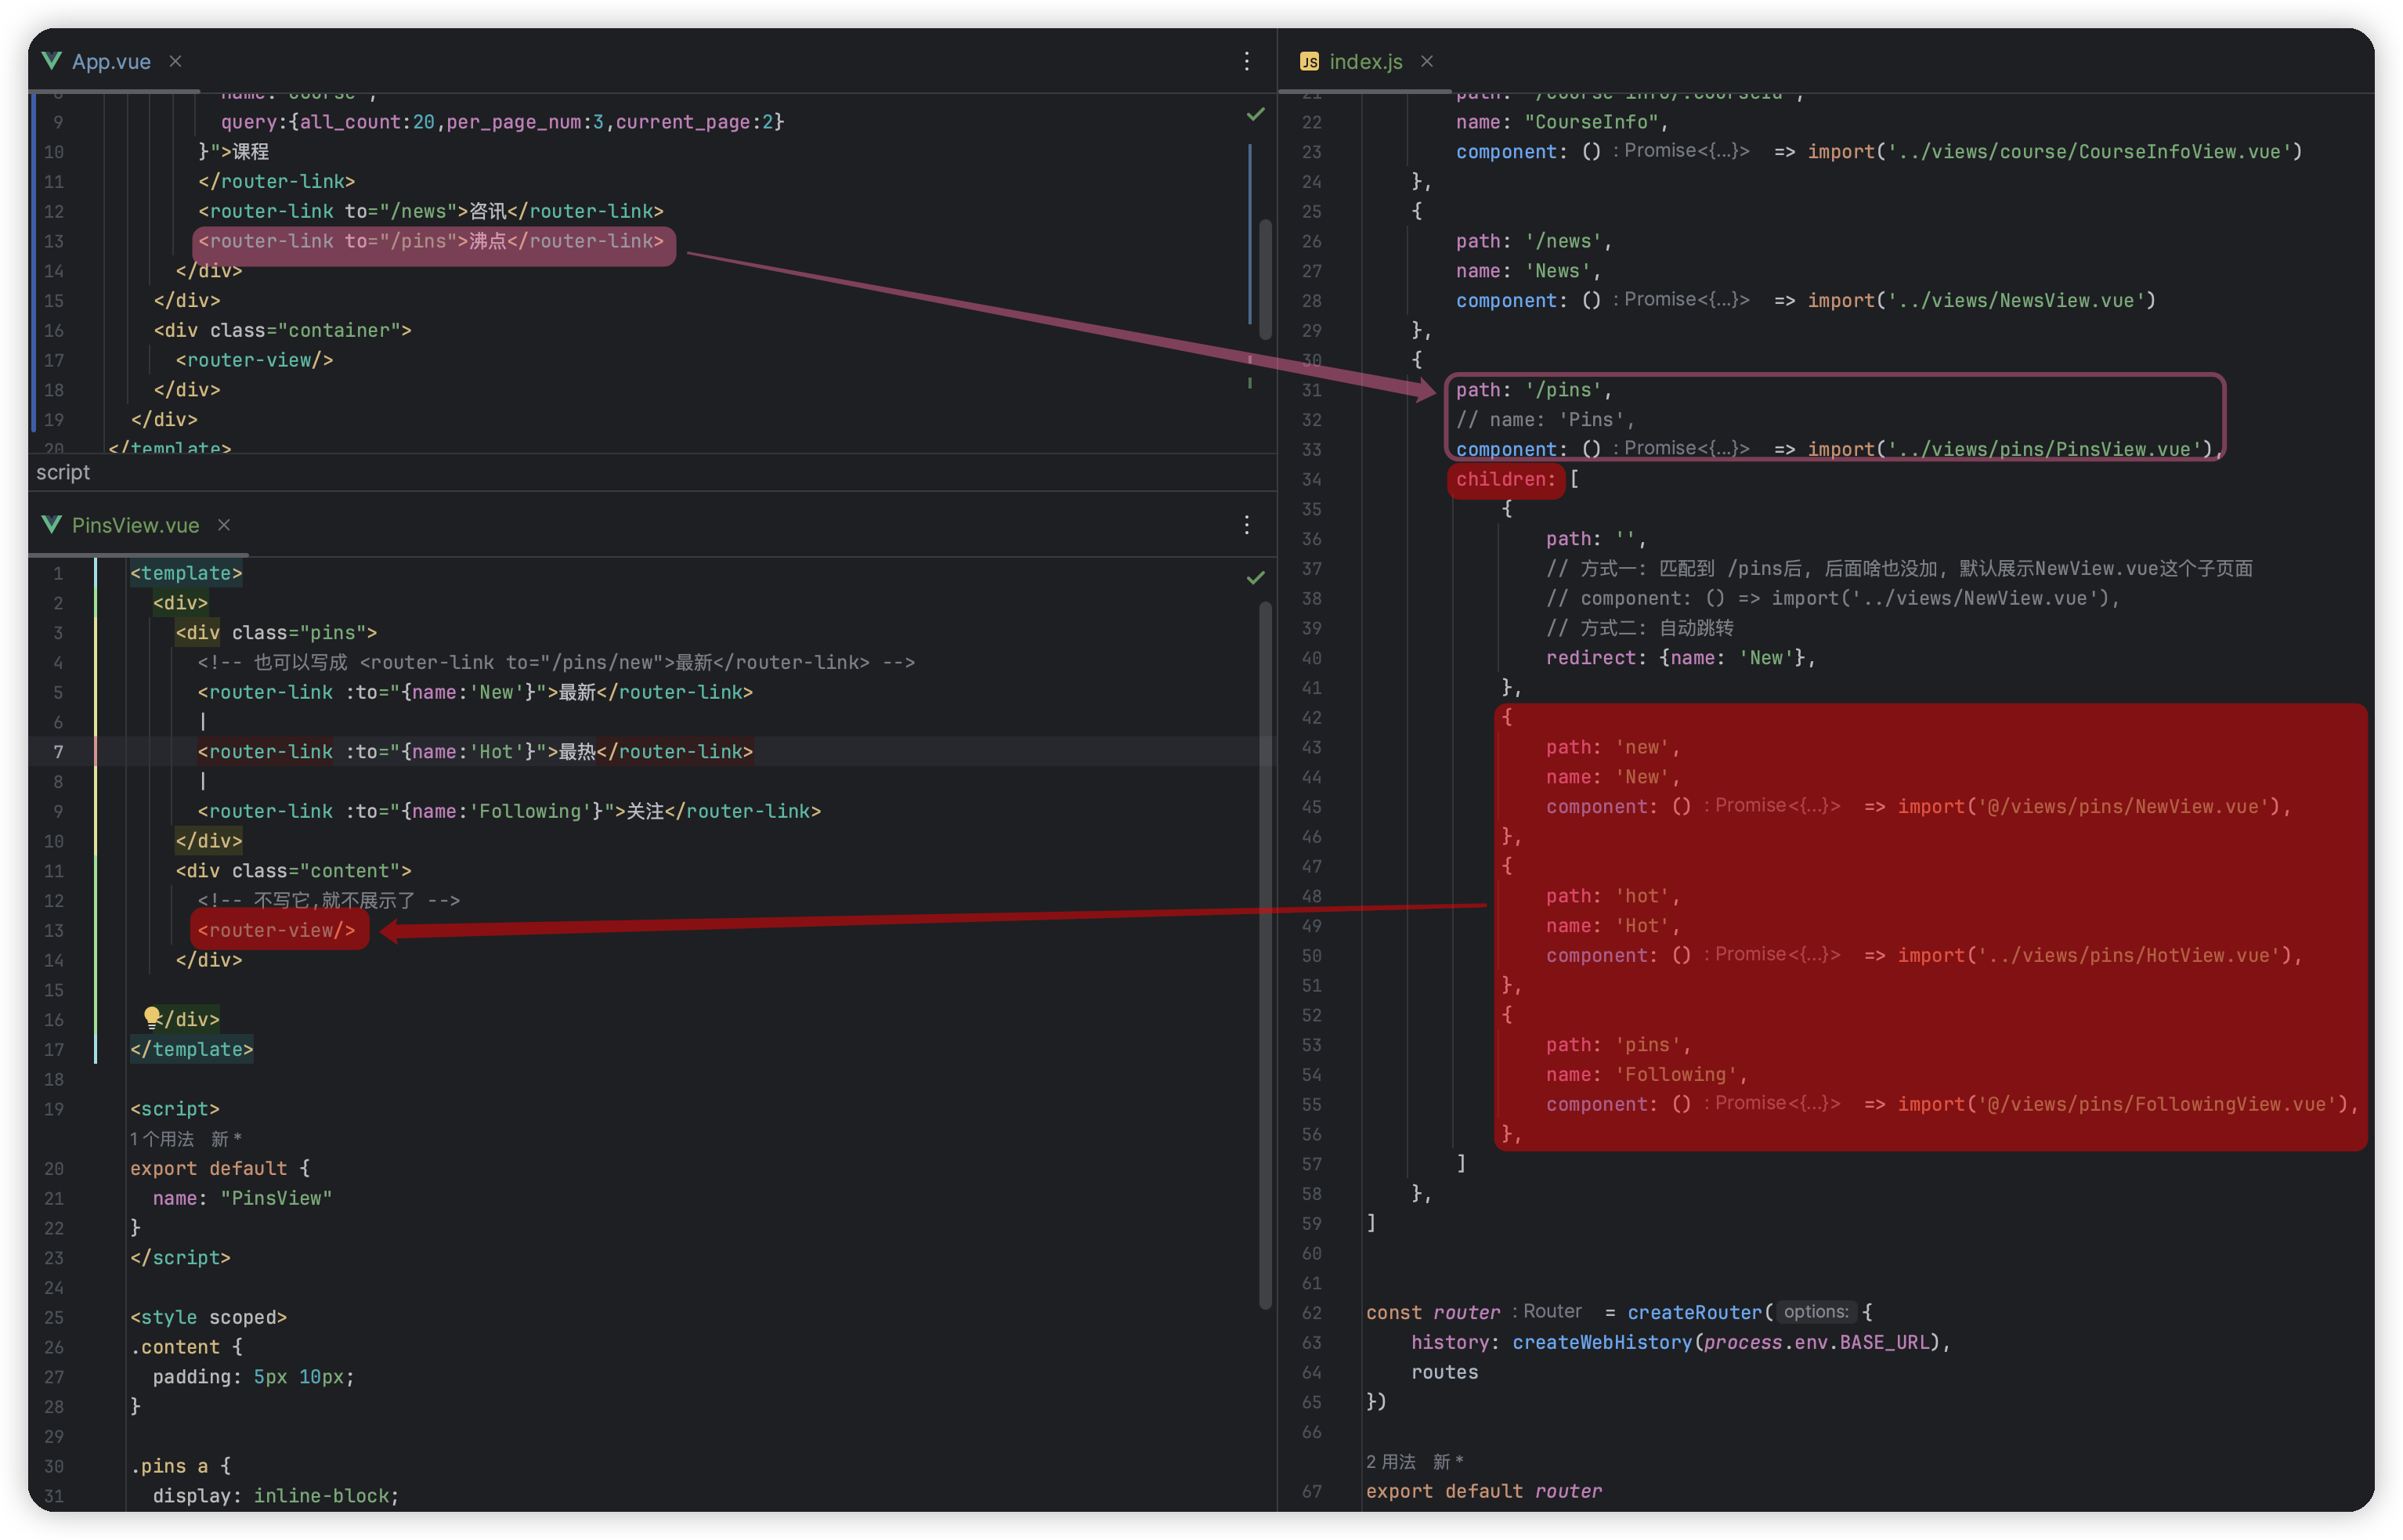Click green inspection checkmark in App.vue
This screenshot has width=2403, height=1540.
point(1255,115)
